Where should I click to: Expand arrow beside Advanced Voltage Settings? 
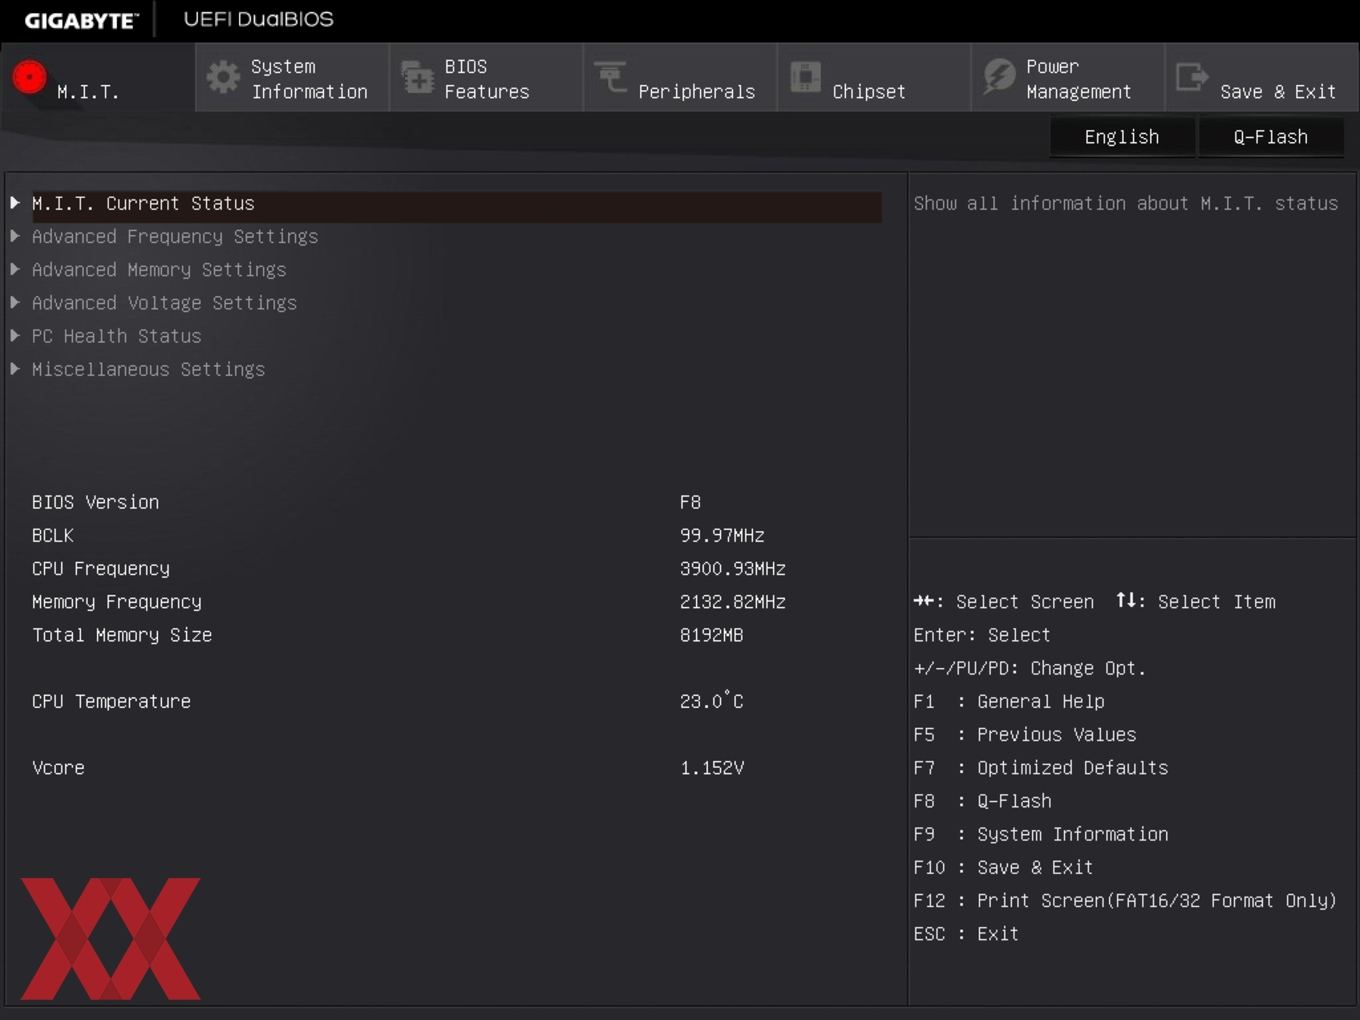[15, 302]
